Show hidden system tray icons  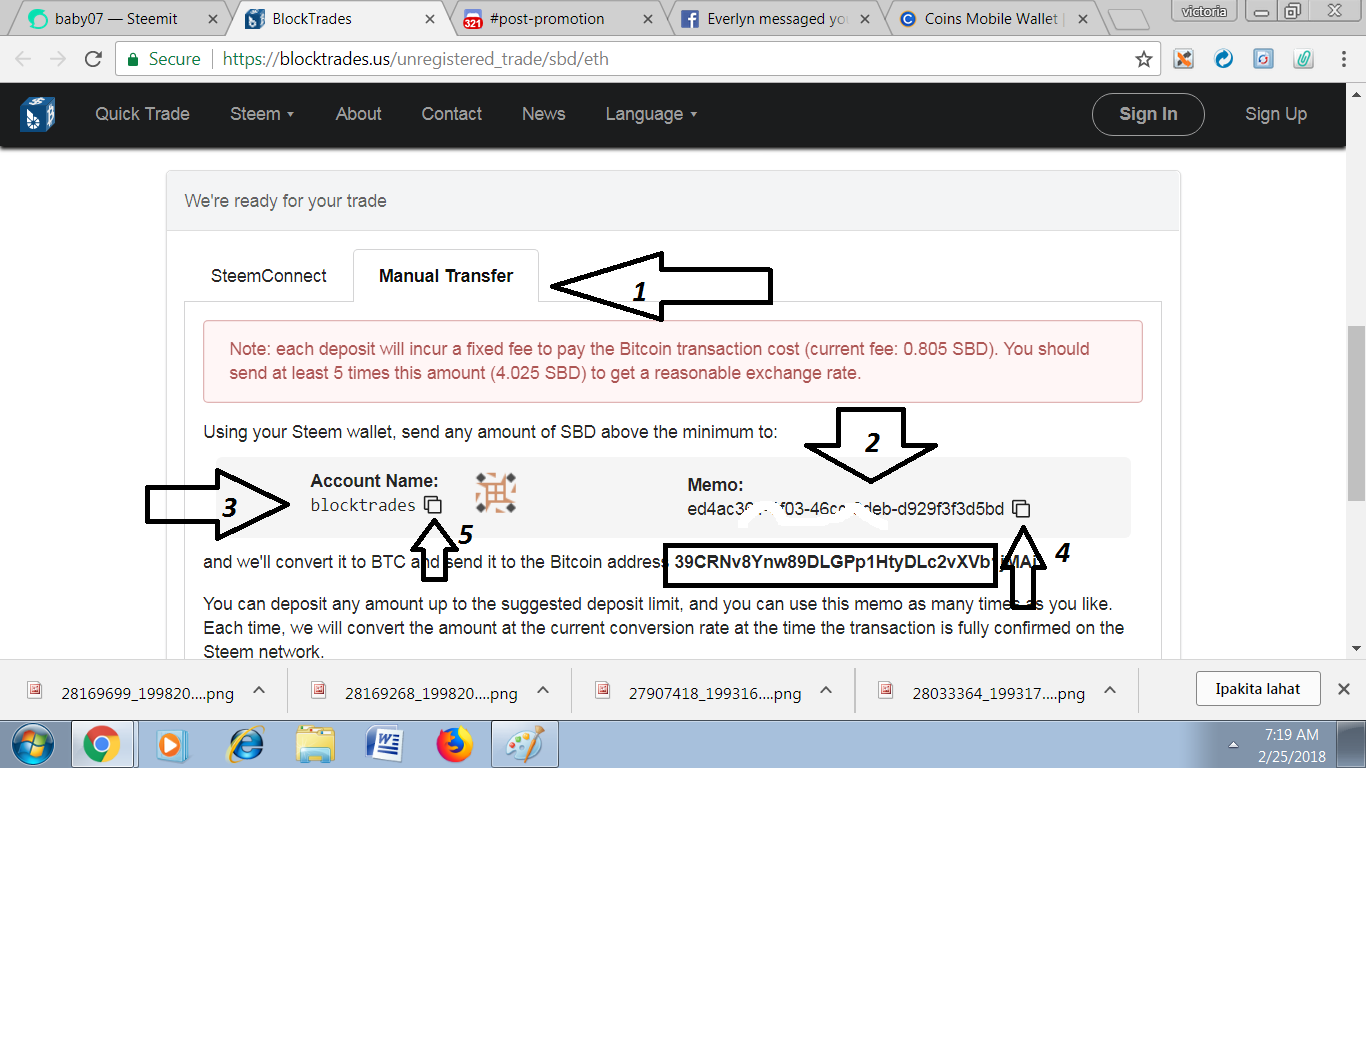(1233, 745)
